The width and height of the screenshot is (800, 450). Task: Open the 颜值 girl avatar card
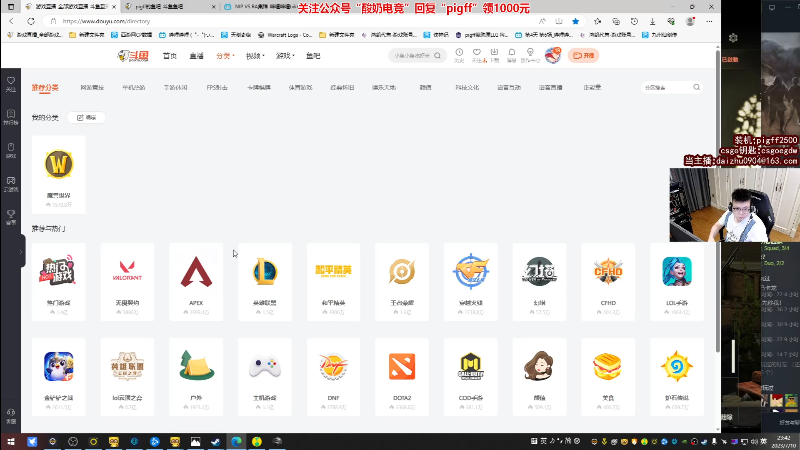539,377
